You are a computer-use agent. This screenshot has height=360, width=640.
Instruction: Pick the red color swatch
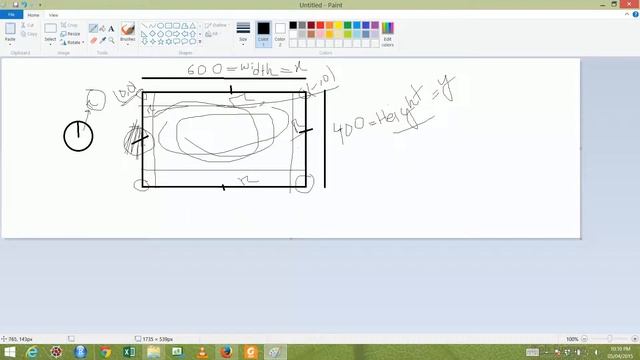coord(320,25)
